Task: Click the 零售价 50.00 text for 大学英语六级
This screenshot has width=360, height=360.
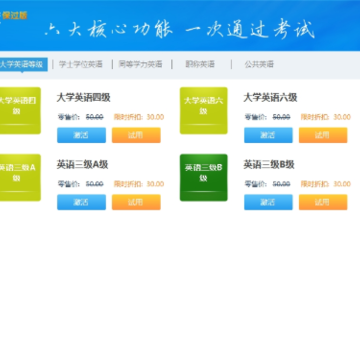Action: point(268,117)
